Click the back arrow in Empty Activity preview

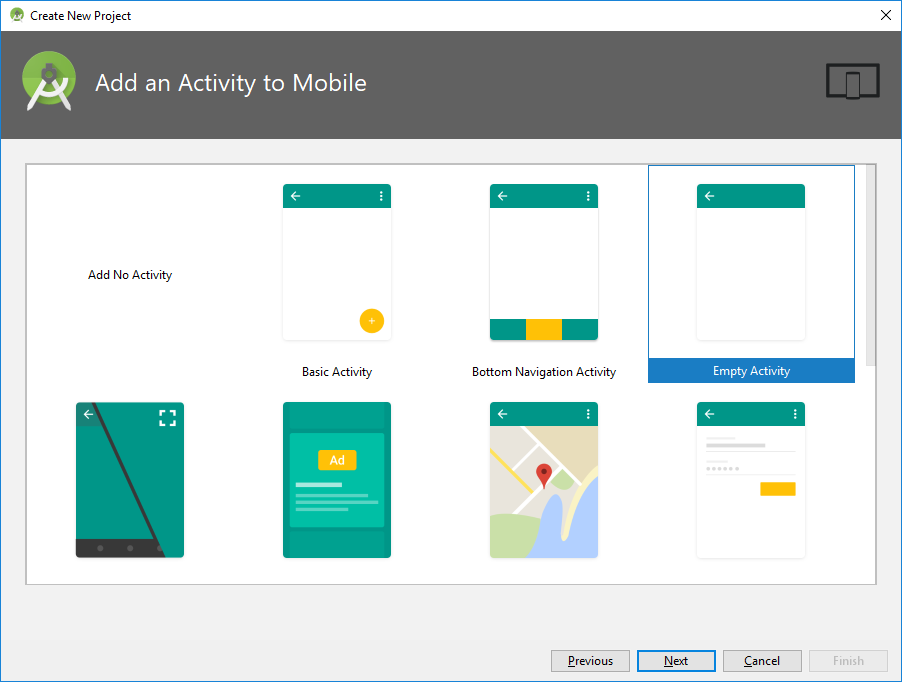710,196
